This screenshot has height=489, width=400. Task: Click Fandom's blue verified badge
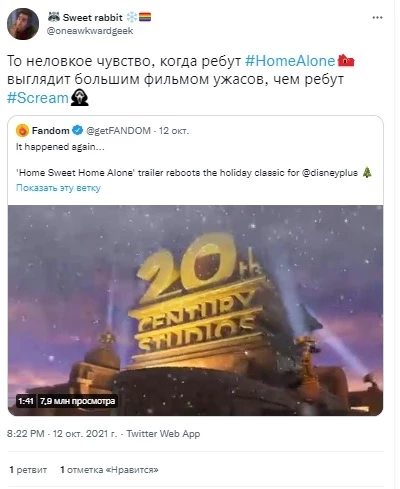[78, 130]
